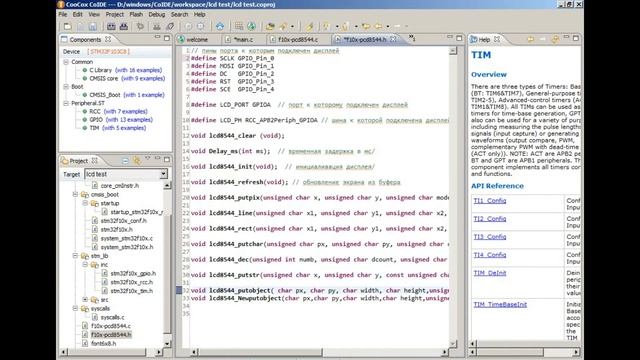Click the New File toolbar icon
Image resolution: width=640 pixels, height=360 pixels.
pos(68,27)
